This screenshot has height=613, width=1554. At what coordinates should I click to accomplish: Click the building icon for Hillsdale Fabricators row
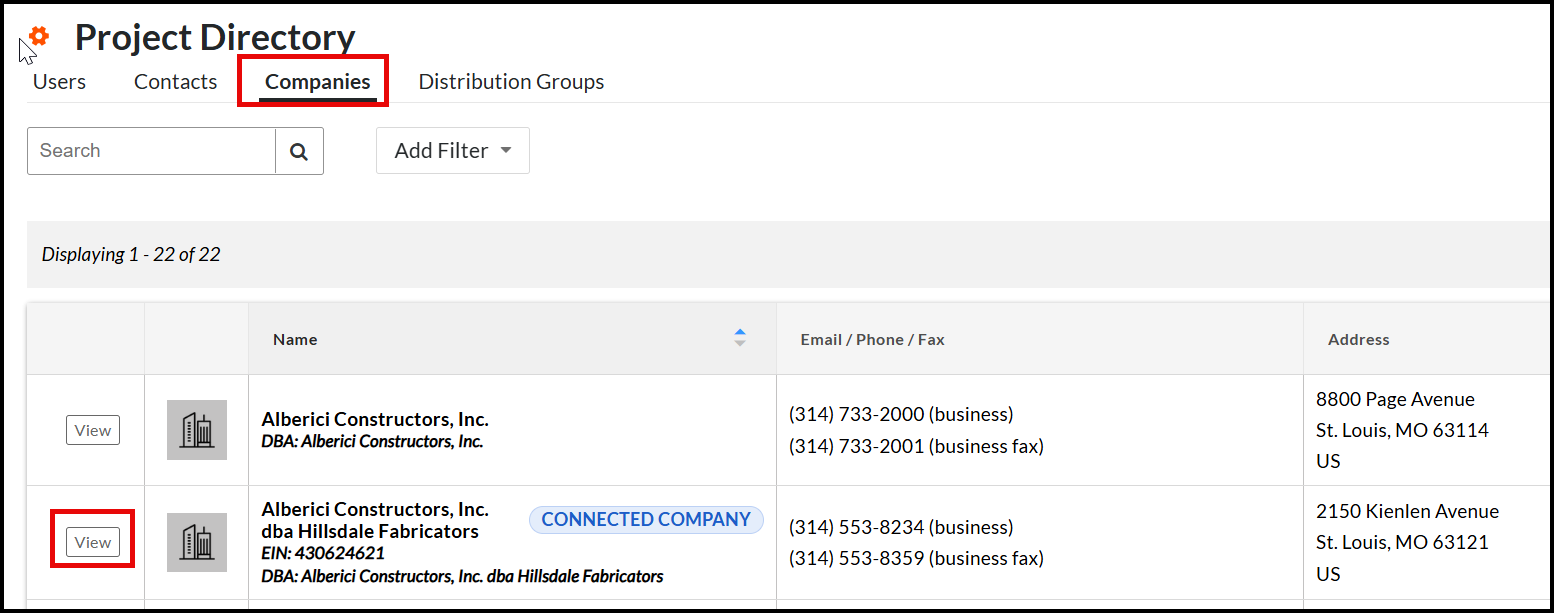click(x=197, y=542)
